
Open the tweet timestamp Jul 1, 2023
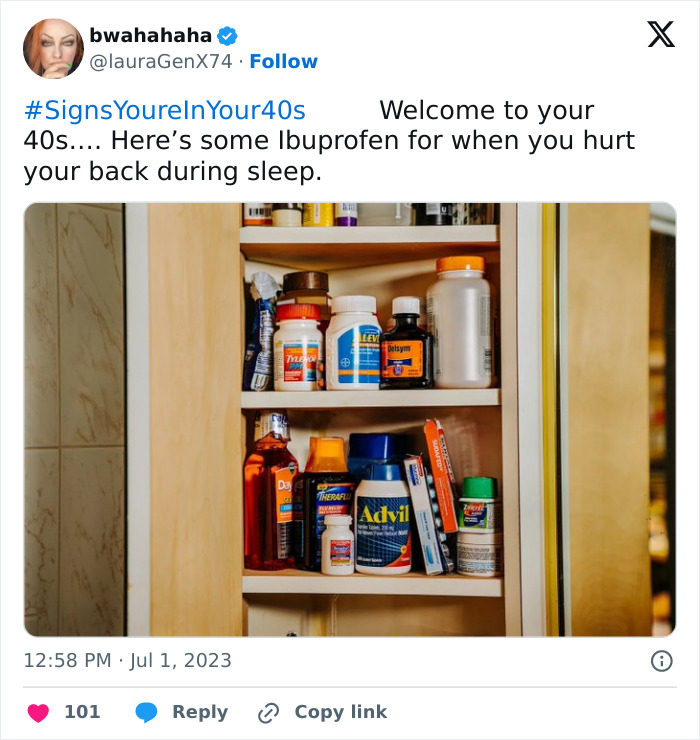127,661
